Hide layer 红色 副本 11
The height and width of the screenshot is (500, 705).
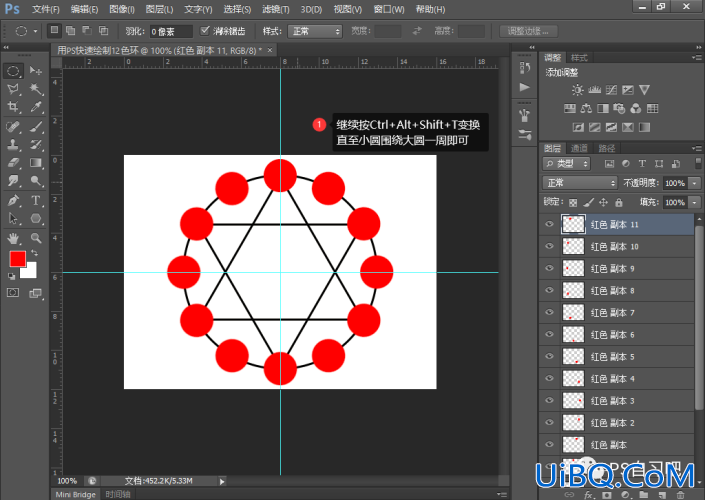click(x=549, y=224)
